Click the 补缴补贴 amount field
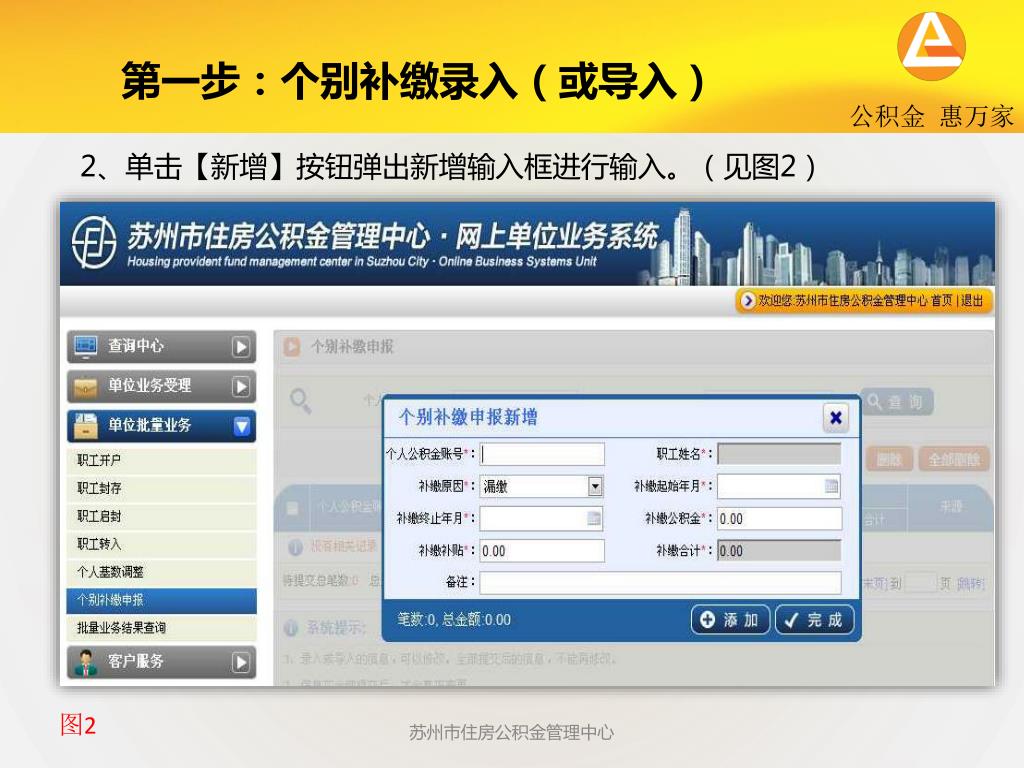Screen dimensions: 1024x768 [542, 551]
